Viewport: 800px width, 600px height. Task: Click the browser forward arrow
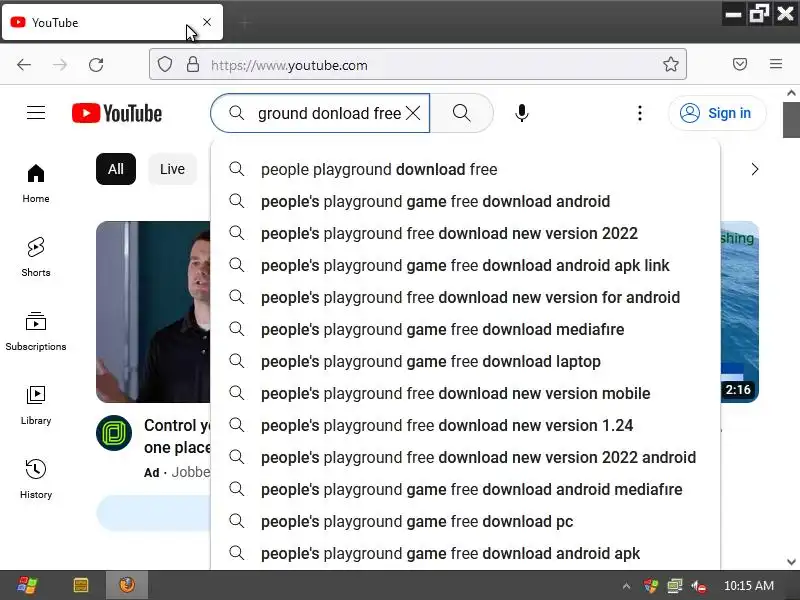click(x=60, y=65)
